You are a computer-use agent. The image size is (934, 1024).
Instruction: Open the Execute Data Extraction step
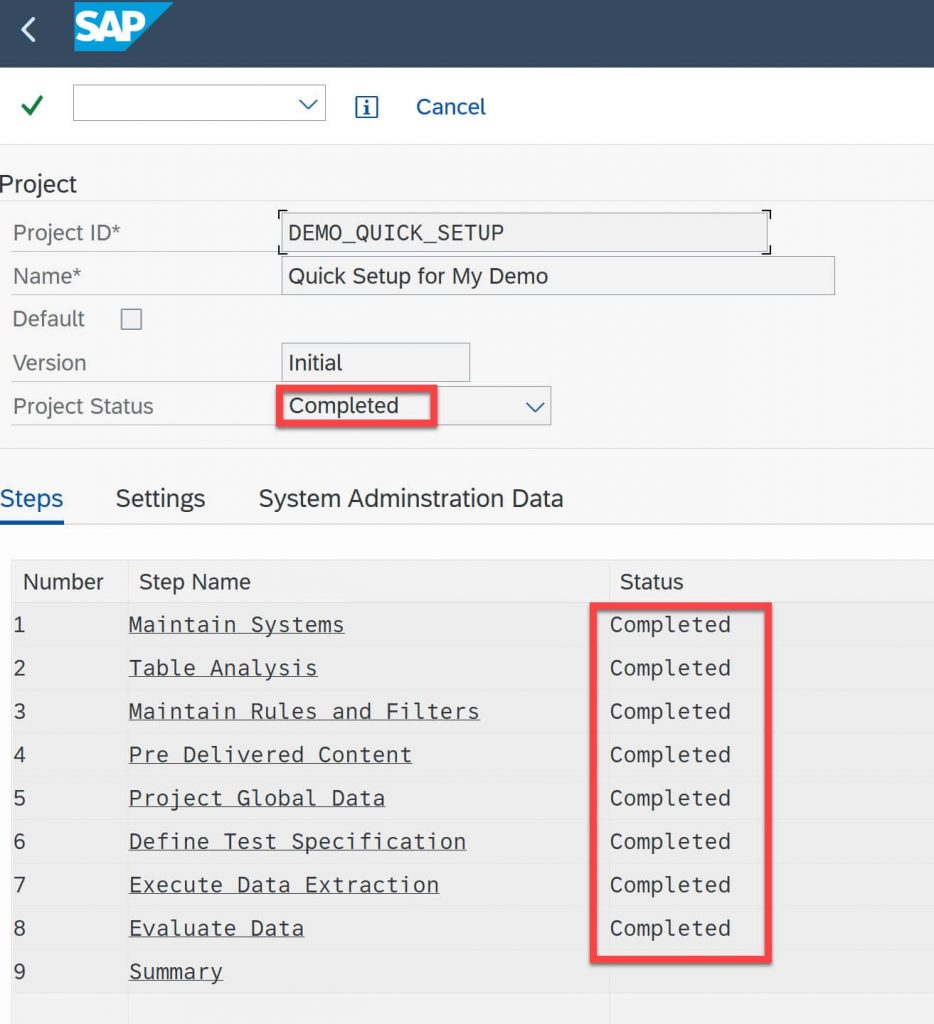click(x=283, y=885)
